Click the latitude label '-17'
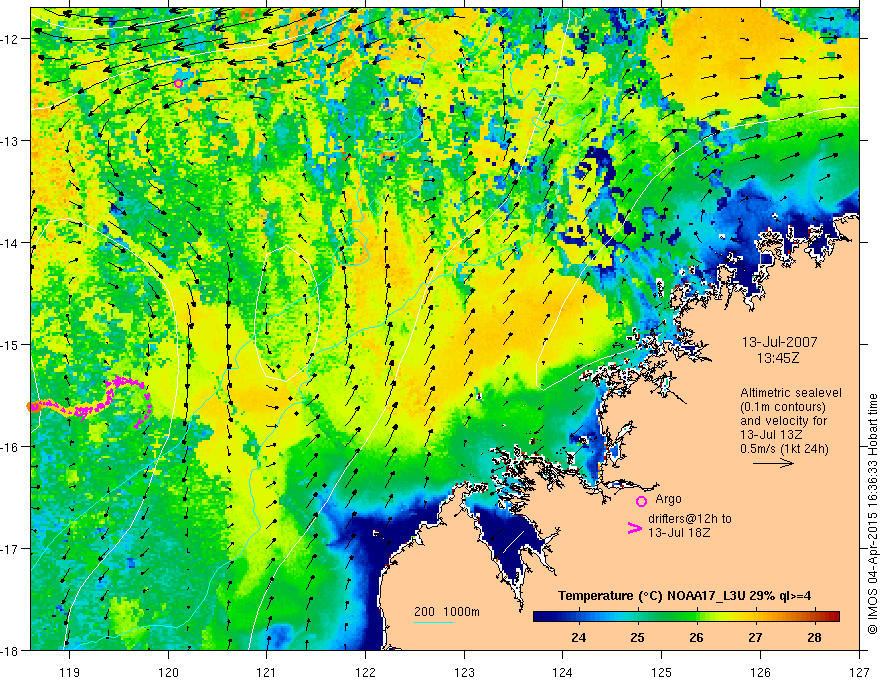The width and height of the screenshot is (880, 680). tap(10, 549)
